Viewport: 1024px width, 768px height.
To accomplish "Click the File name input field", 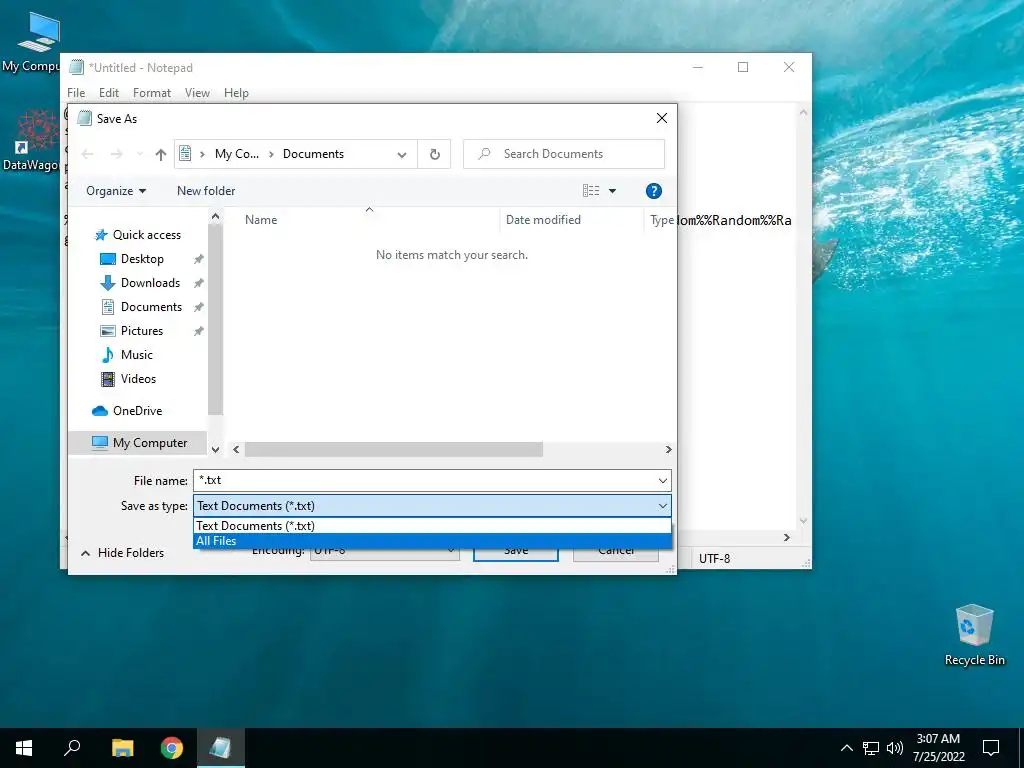I will click(x=424, y=481).
